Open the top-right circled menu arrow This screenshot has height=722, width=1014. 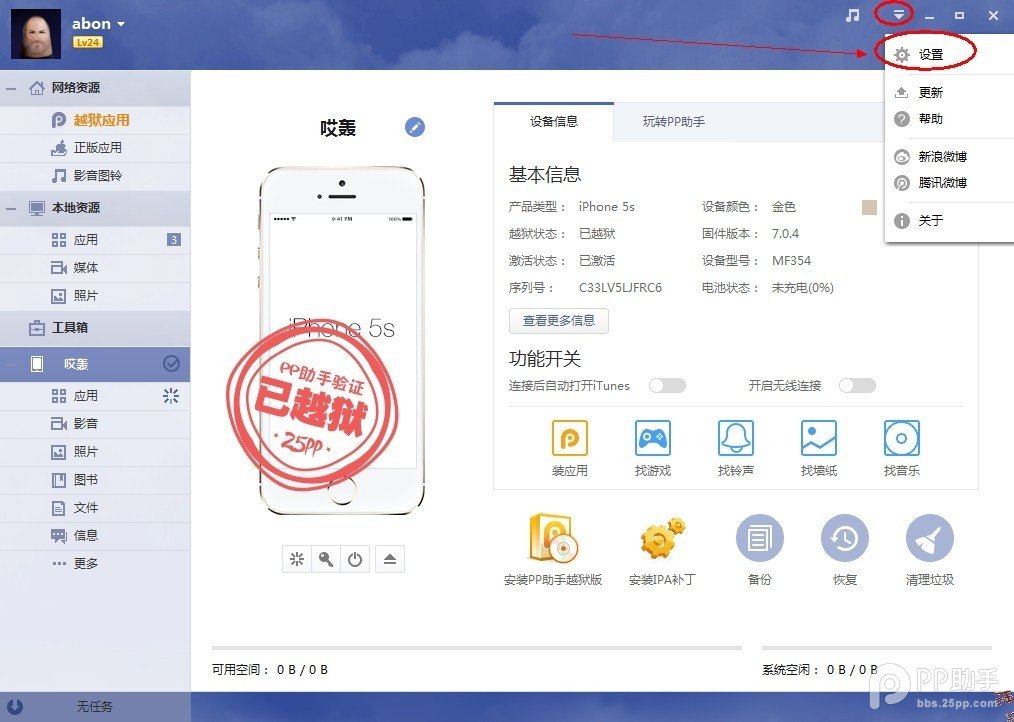click(x=899, y=14)
